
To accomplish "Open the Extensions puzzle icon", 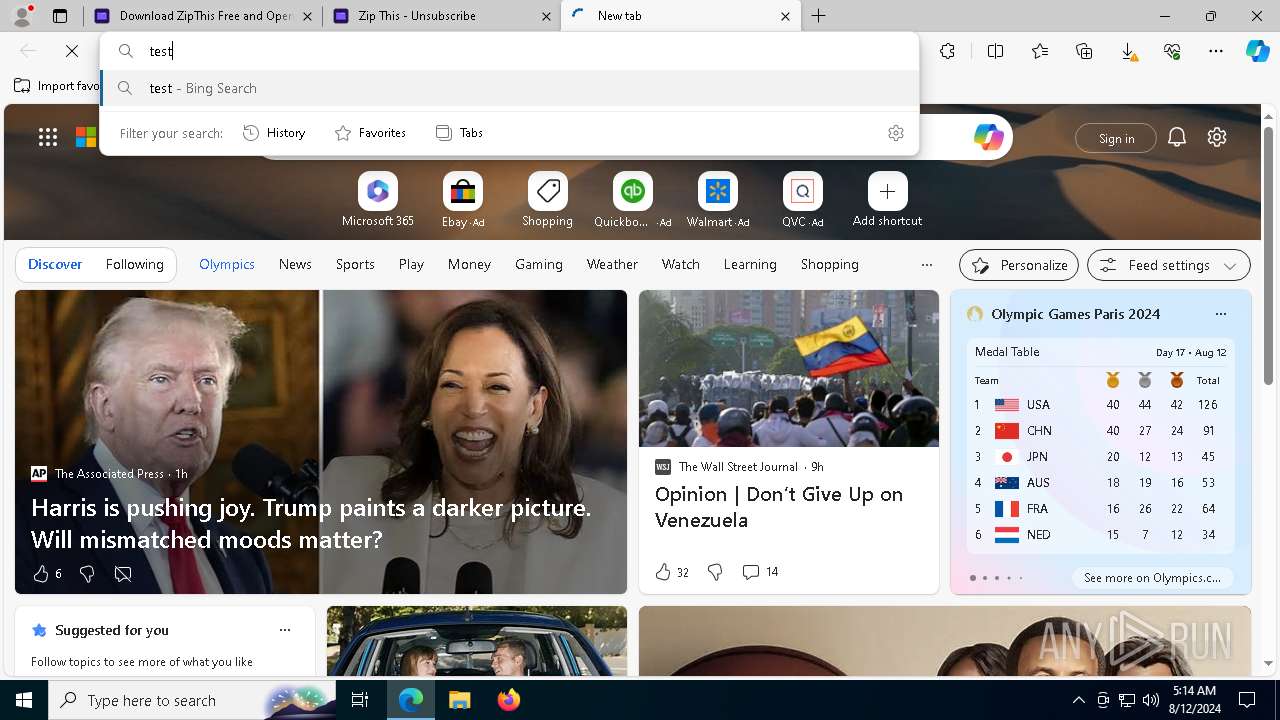I will pos(948,51).
